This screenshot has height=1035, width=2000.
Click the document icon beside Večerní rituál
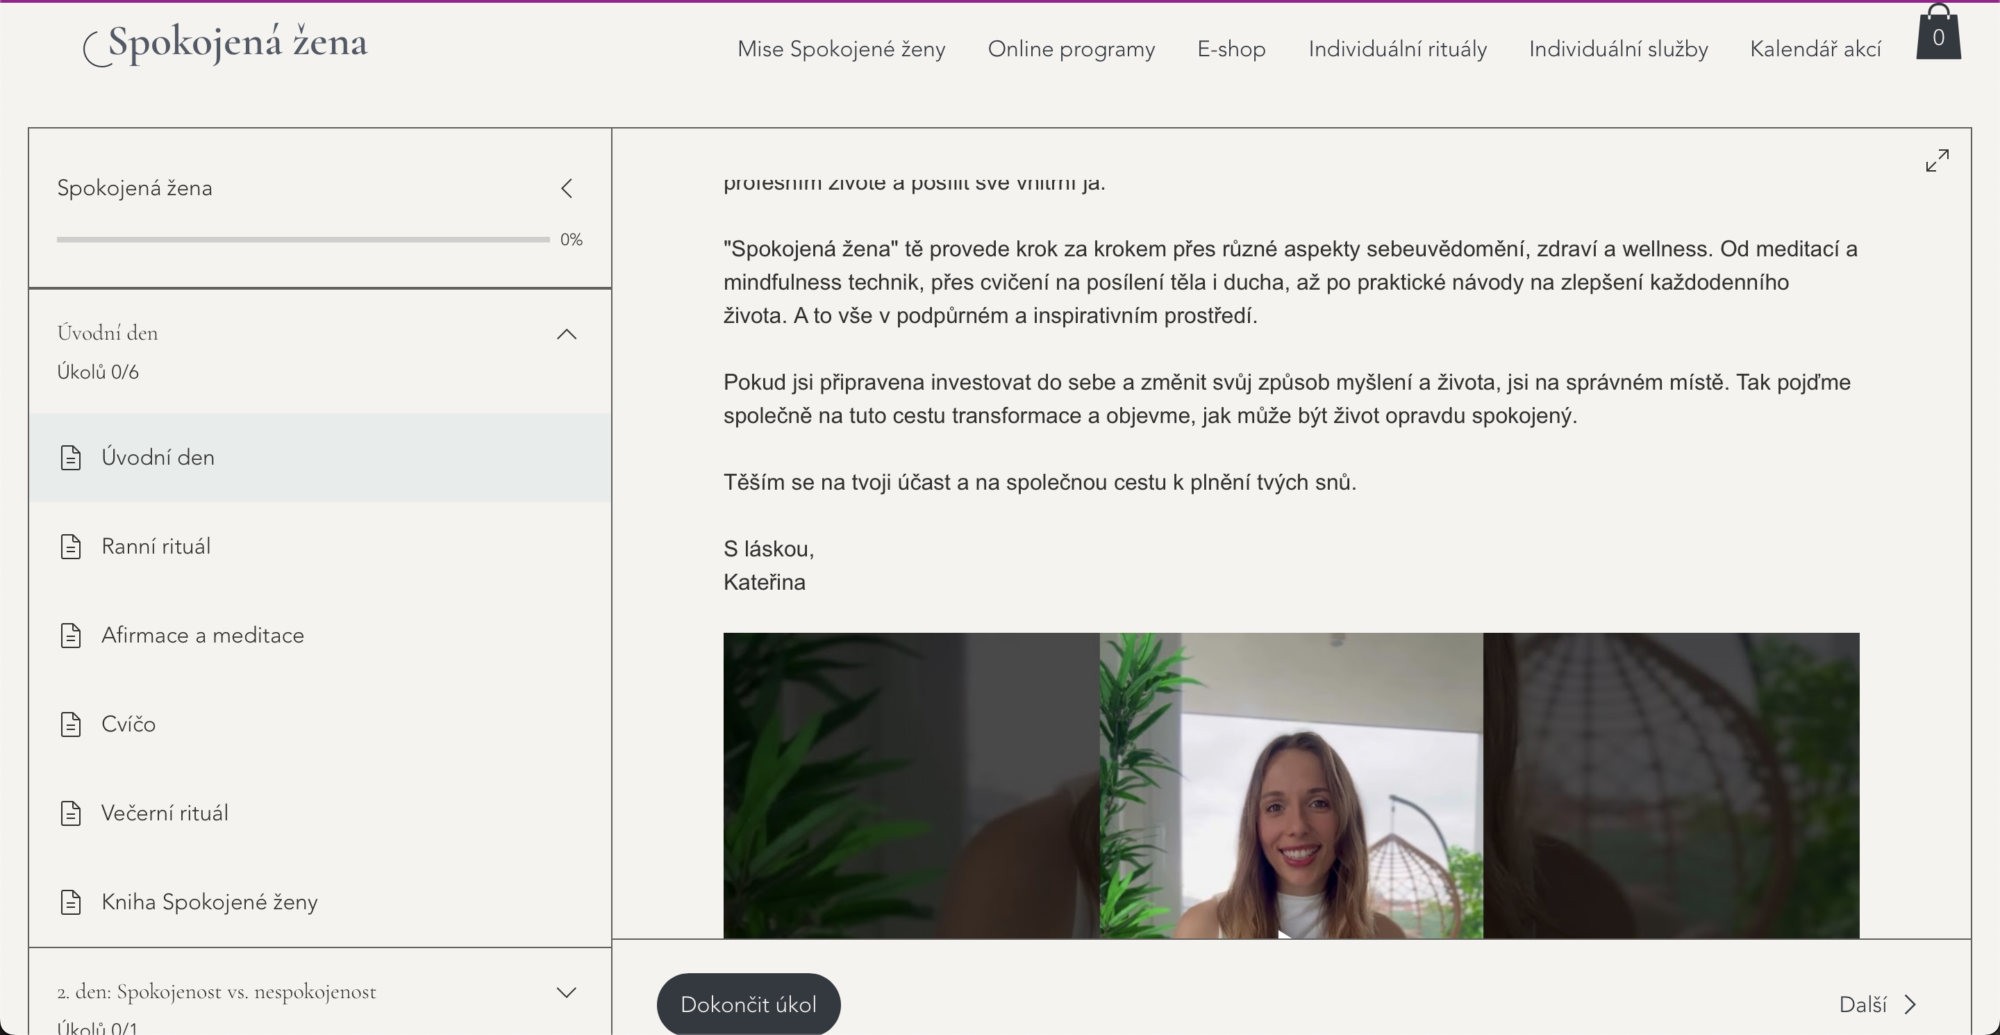pos(71,814)
